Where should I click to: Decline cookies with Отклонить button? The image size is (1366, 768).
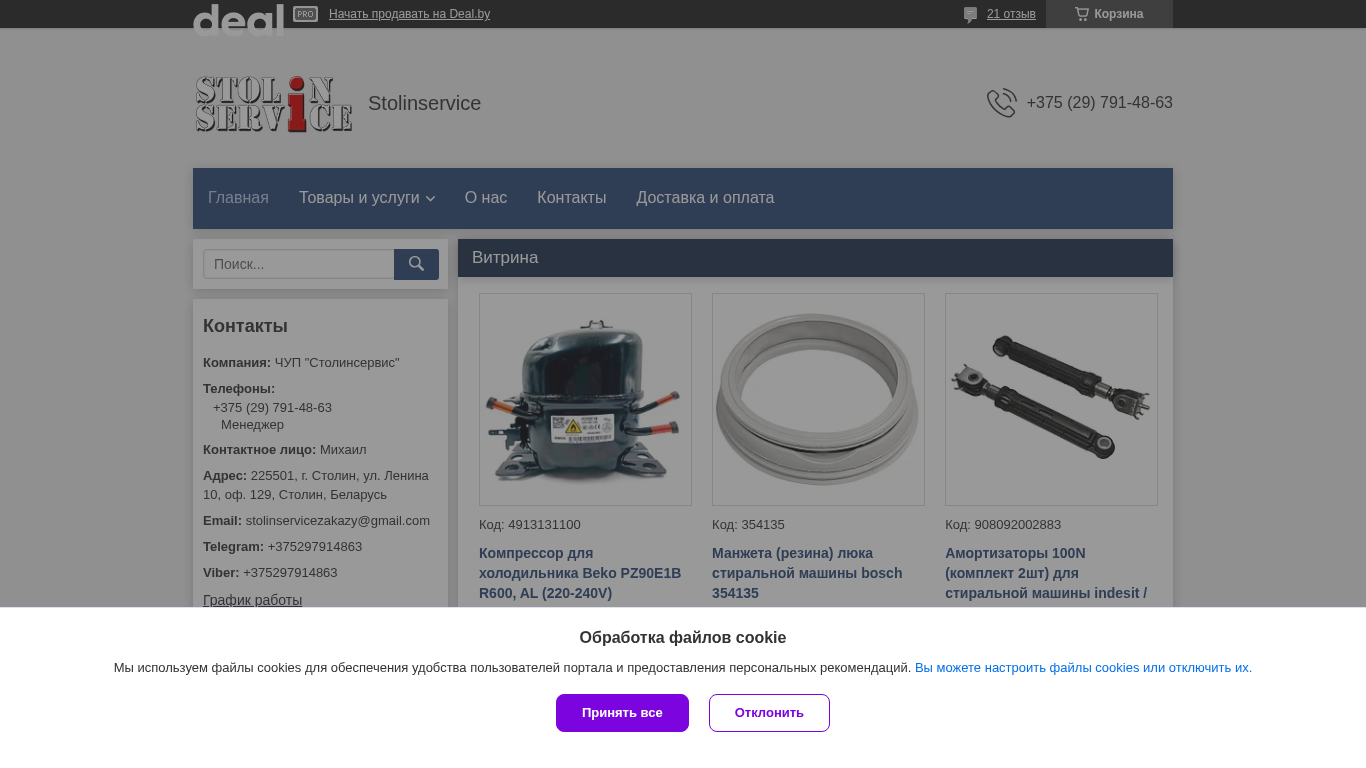pos(769,713)
